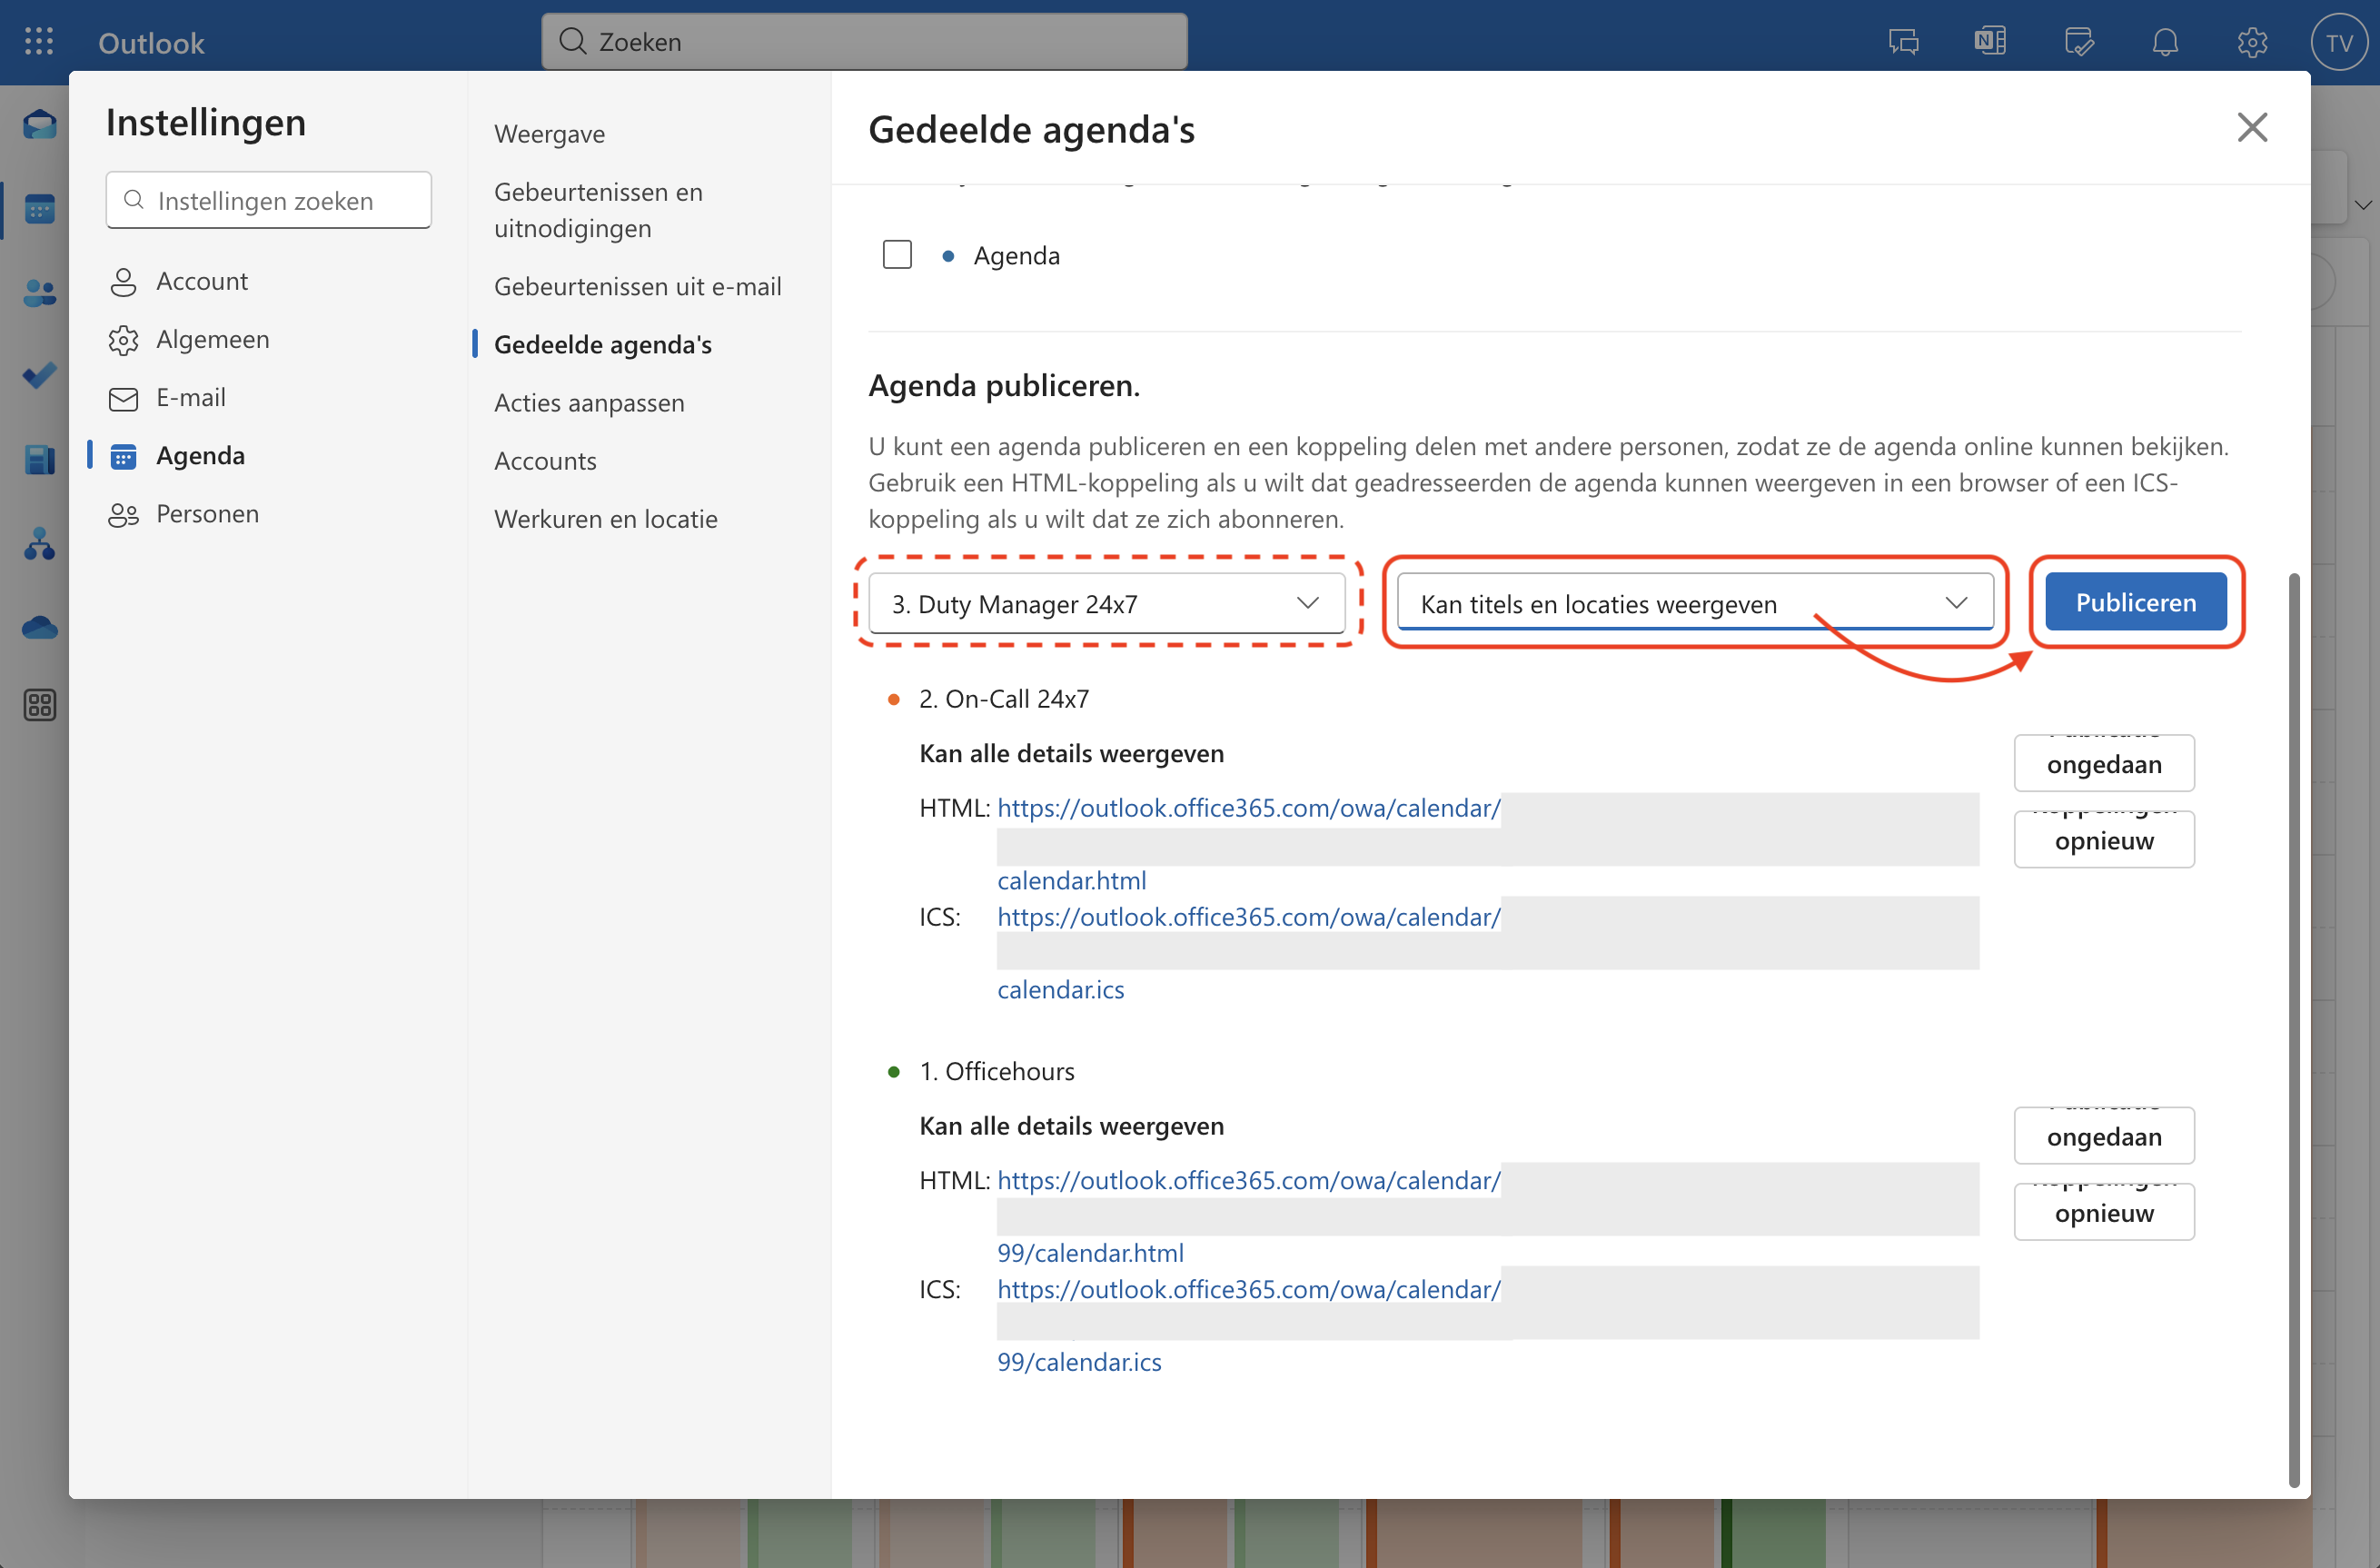The height and width of the screenshot is (1568, 2380).
Task: Open the calendar.ics link under On-Call 24x7
Action: coord(1060,989)
